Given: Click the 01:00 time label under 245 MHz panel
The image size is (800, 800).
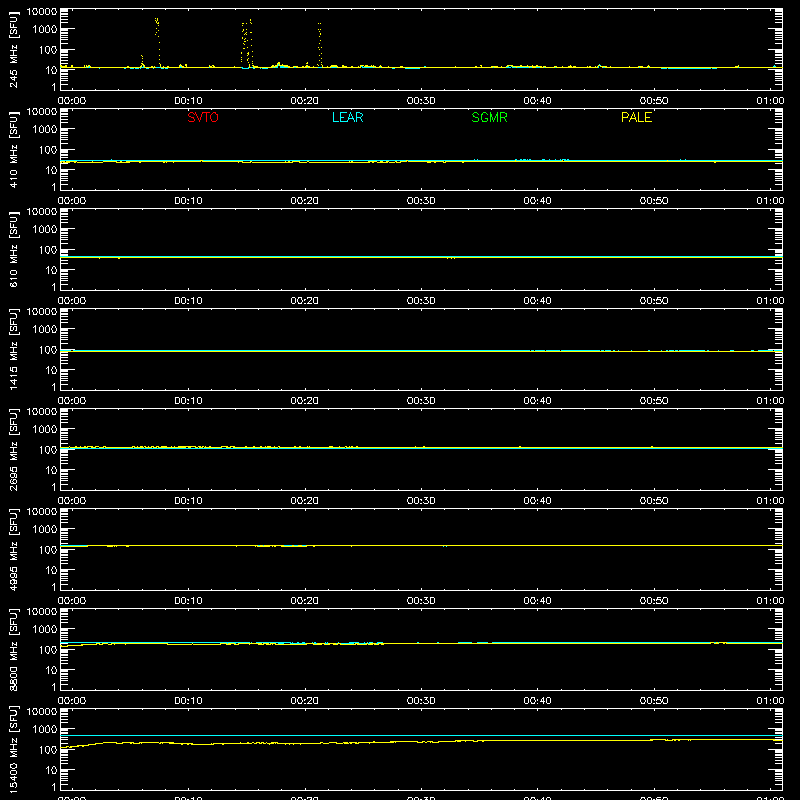Looking at the screenshot, I should click(770, 101).
